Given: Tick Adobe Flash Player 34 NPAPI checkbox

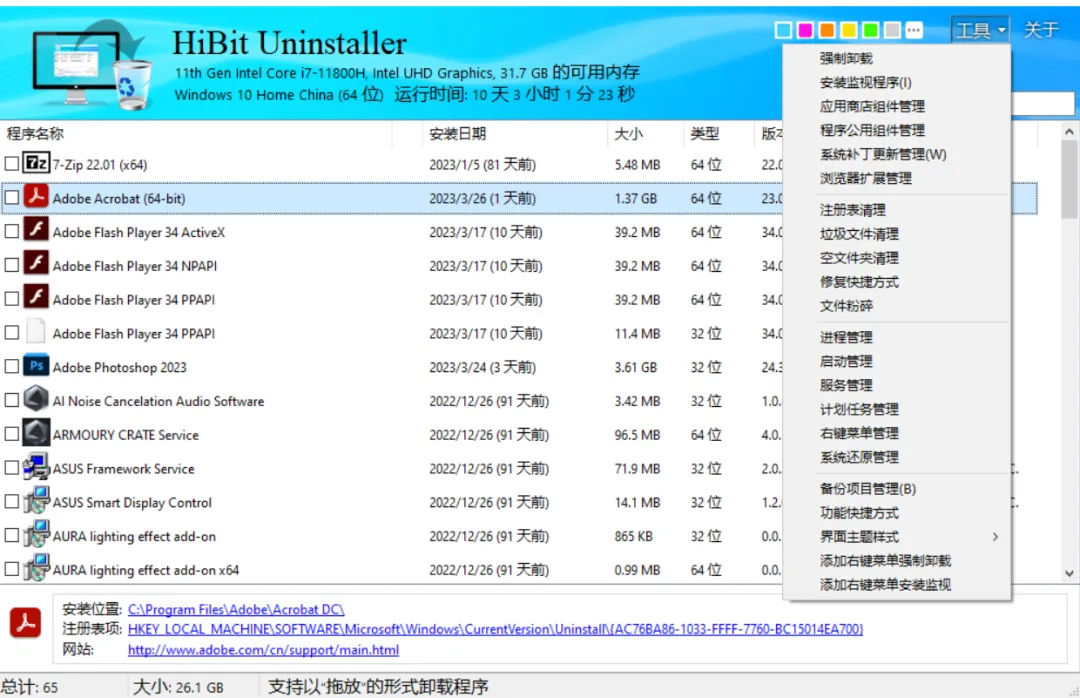Looking at the screenshot, I should click(x=12, y=265).
